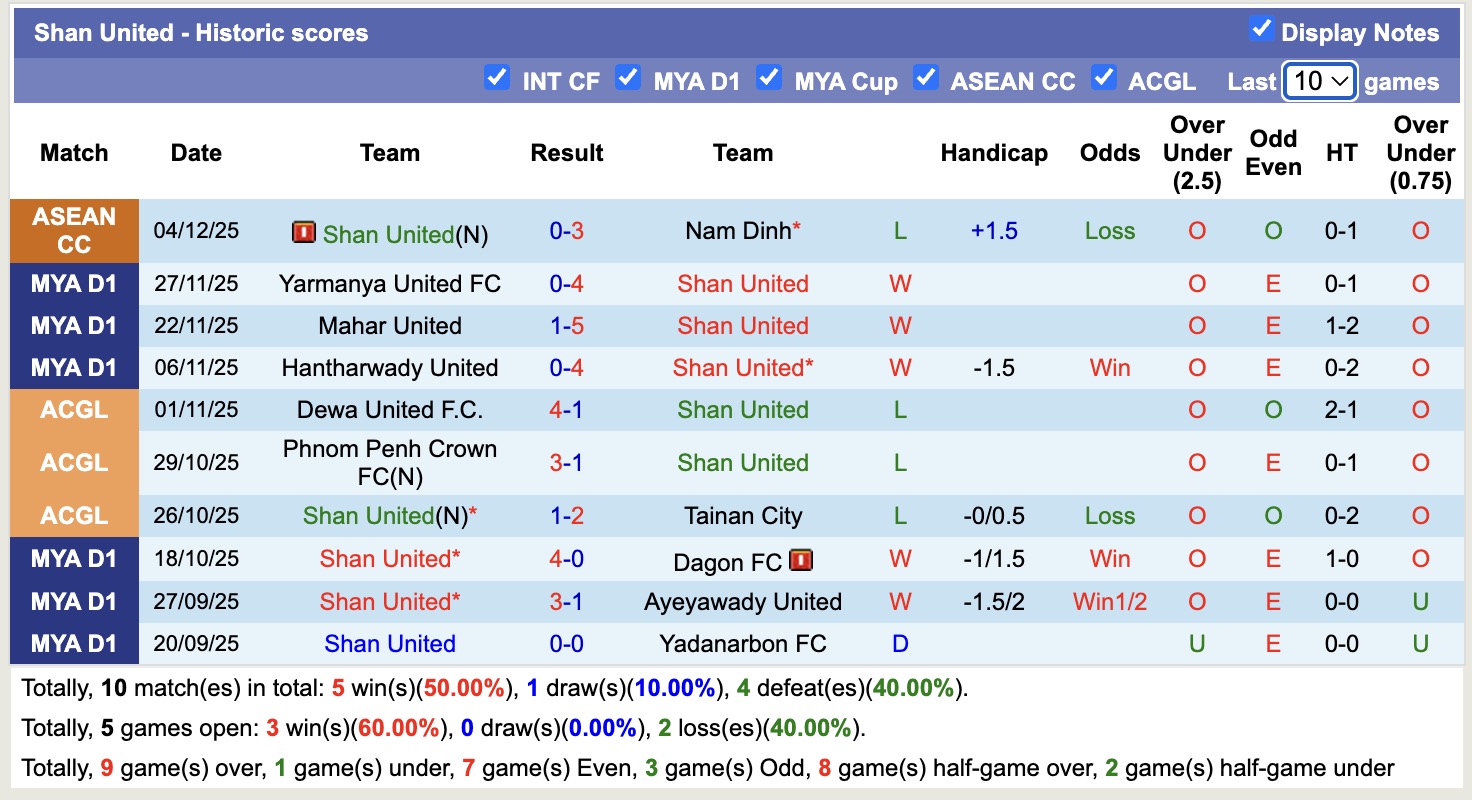The height and width of the screenshot is (800, 1472).
Task: Open Hantharwady United team link
Action: click(390, 368)
